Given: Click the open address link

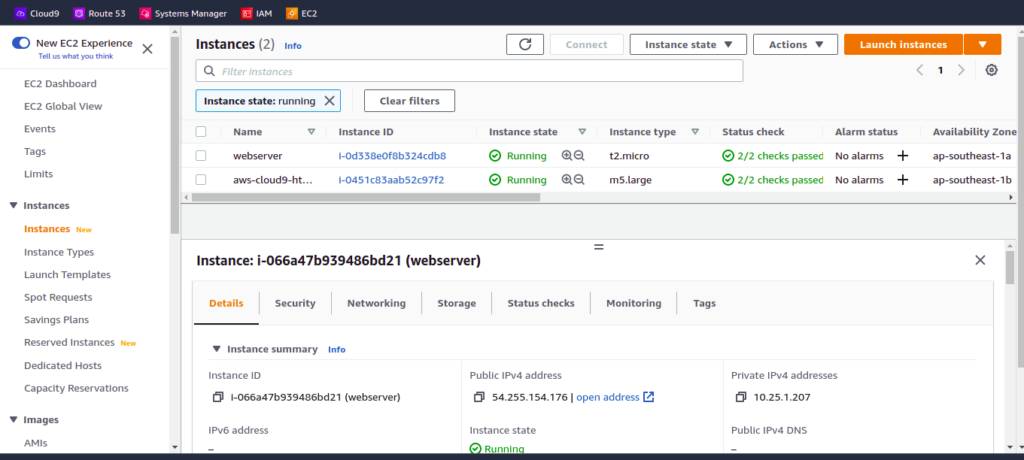Looking at the screenshot, I should 607,397.
